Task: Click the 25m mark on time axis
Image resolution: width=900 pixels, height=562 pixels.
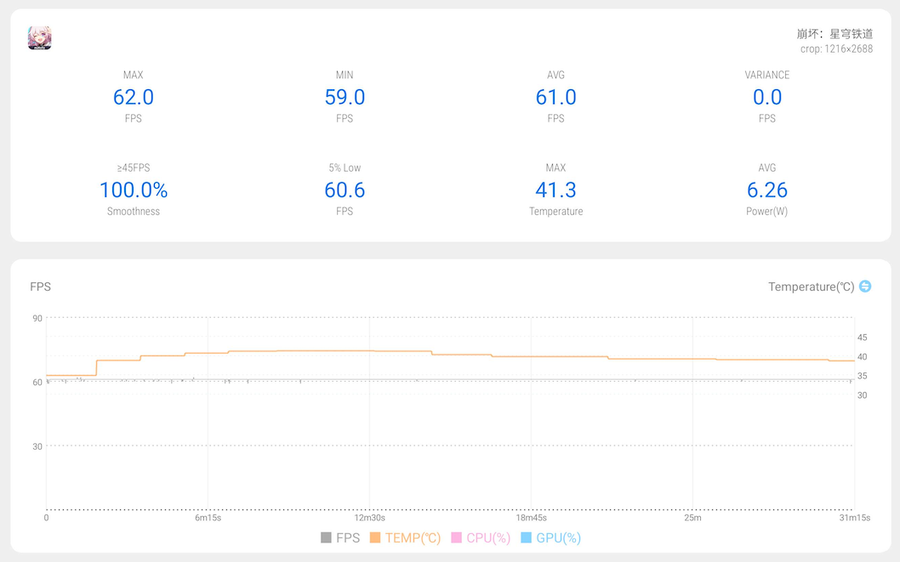Action: click(x=693, y=518)
